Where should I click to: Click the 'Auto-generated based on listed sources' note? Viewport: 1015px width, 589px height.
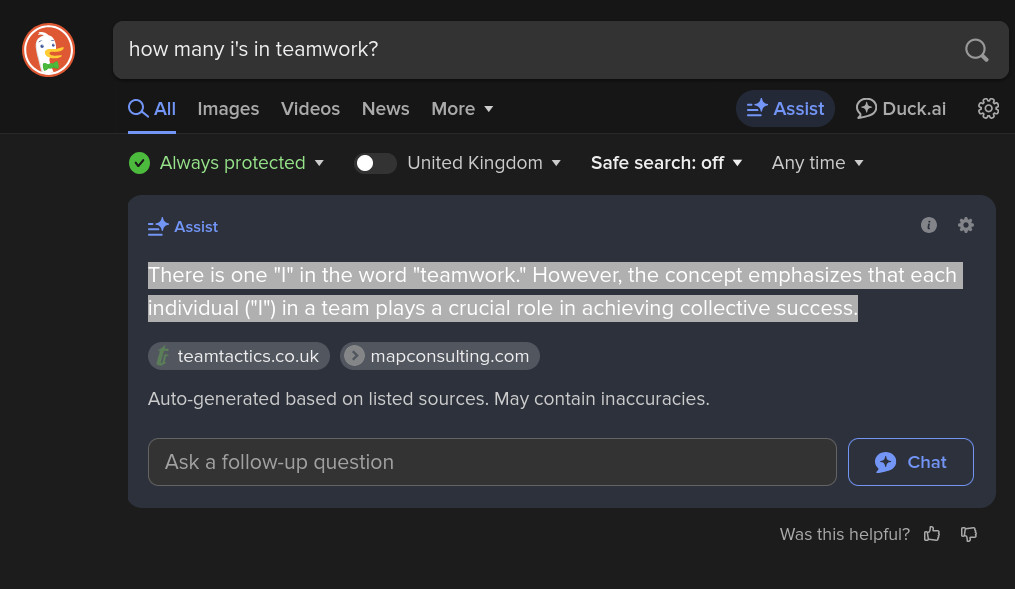429,399
